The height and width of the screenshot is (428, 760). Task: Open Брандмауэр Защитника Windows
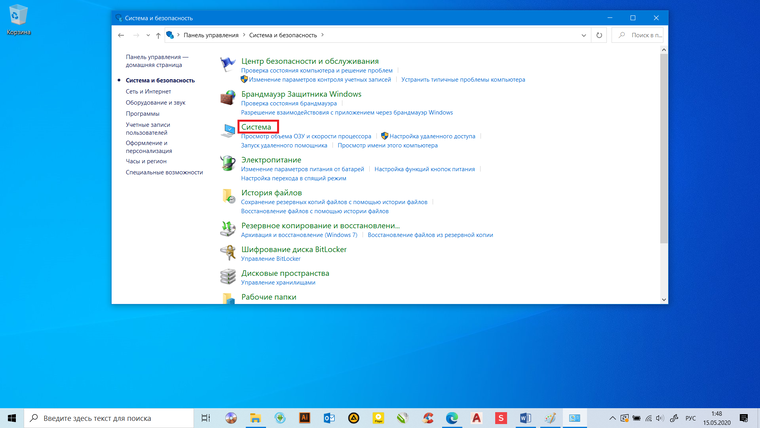tap(301, 94)
